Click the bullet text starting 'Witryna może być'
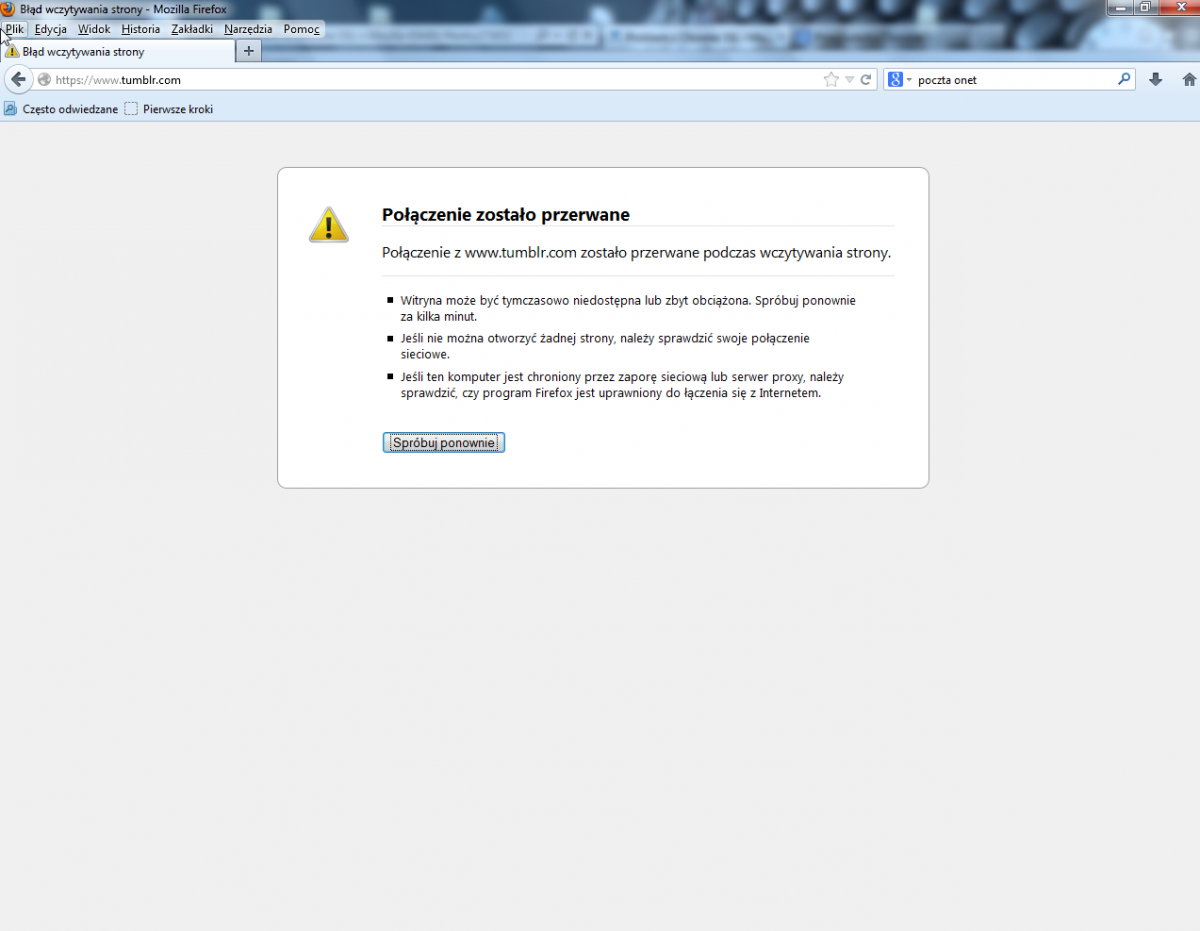The height and width of the screenshot is (931, 1200). (x=628, y=308)
